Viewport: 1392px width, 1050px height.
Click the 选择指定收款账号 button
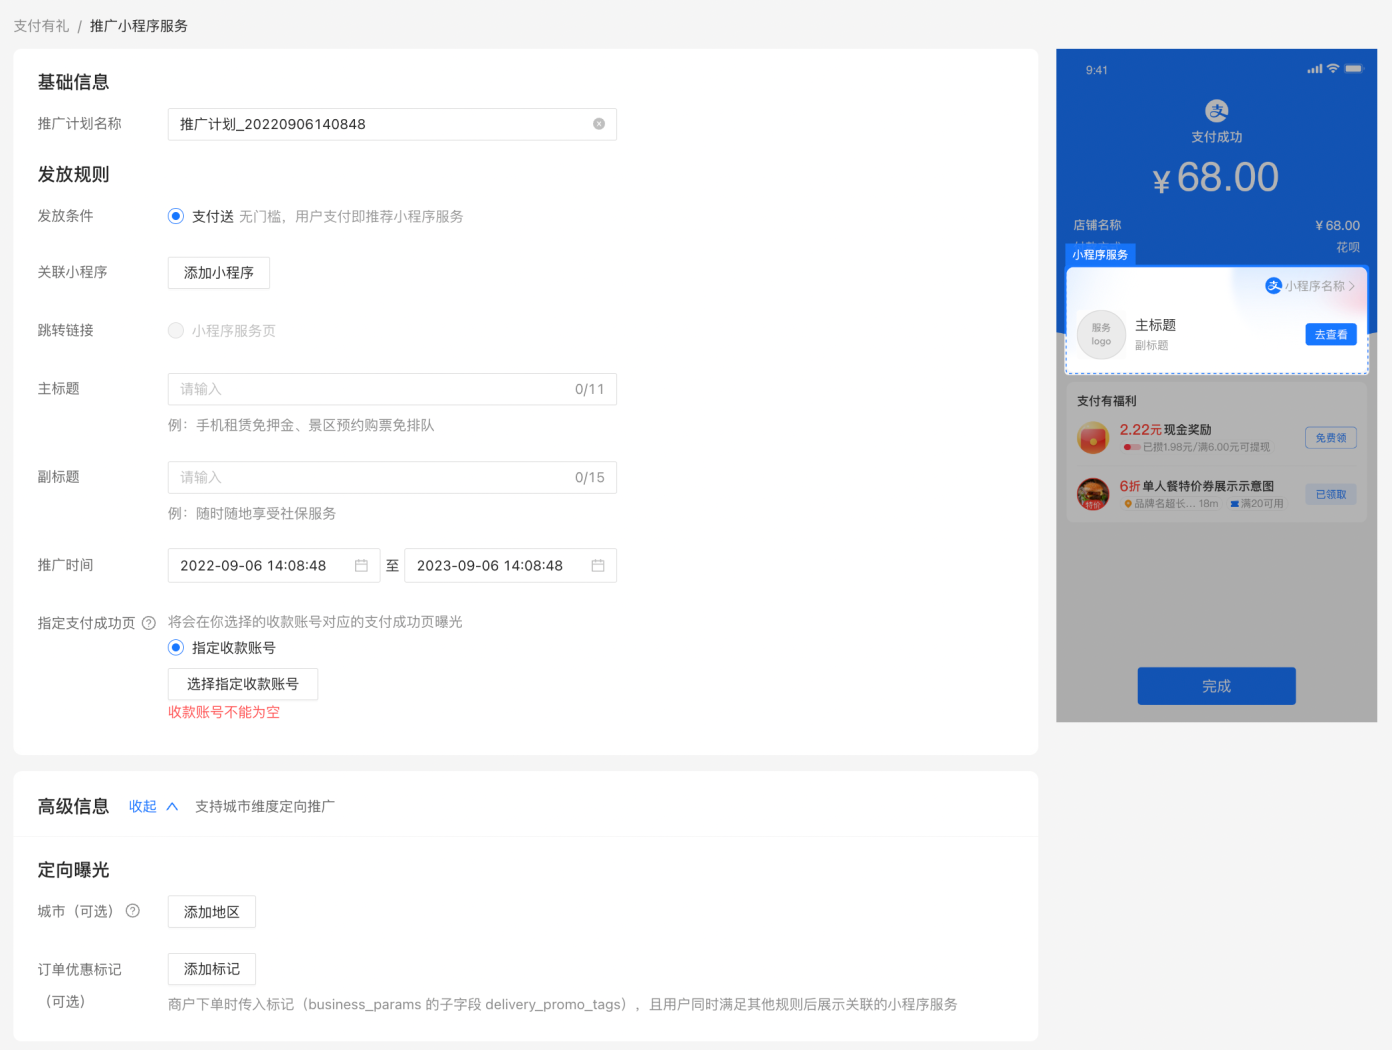(243, 684)
